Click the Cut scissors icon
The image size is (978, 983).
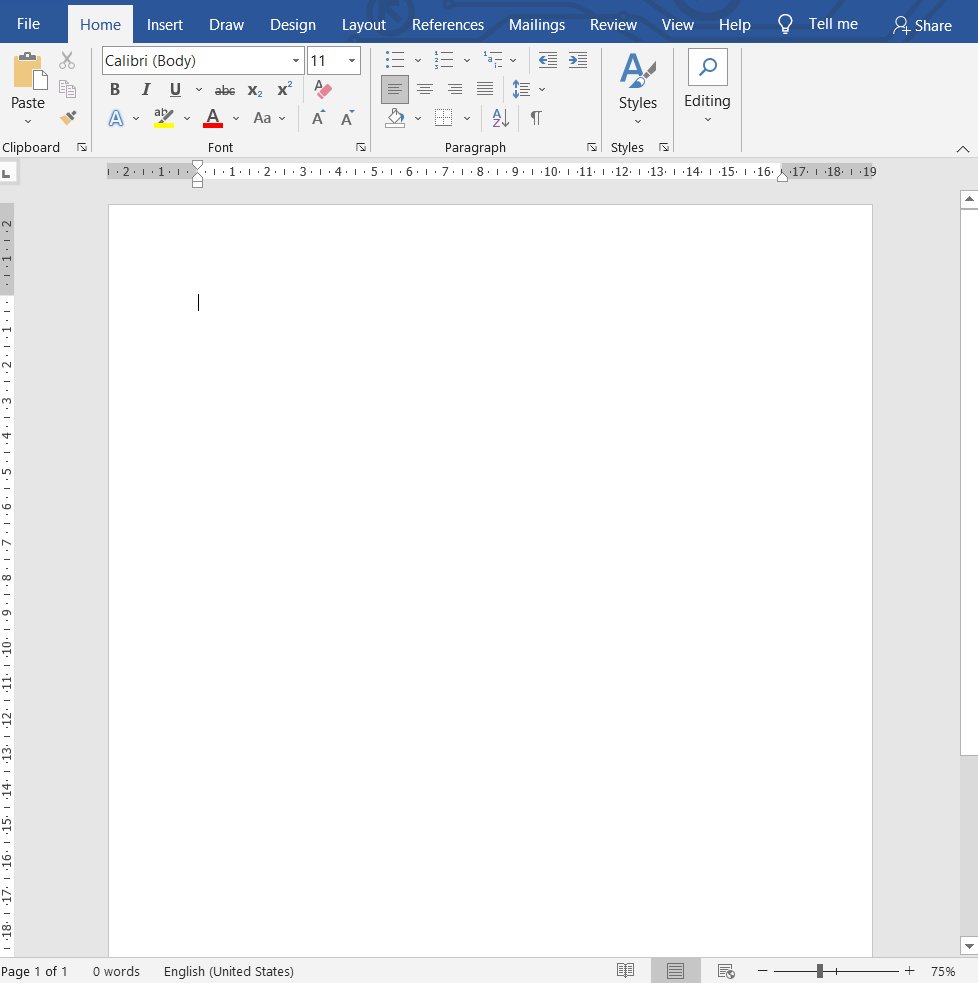pos(67,61)
